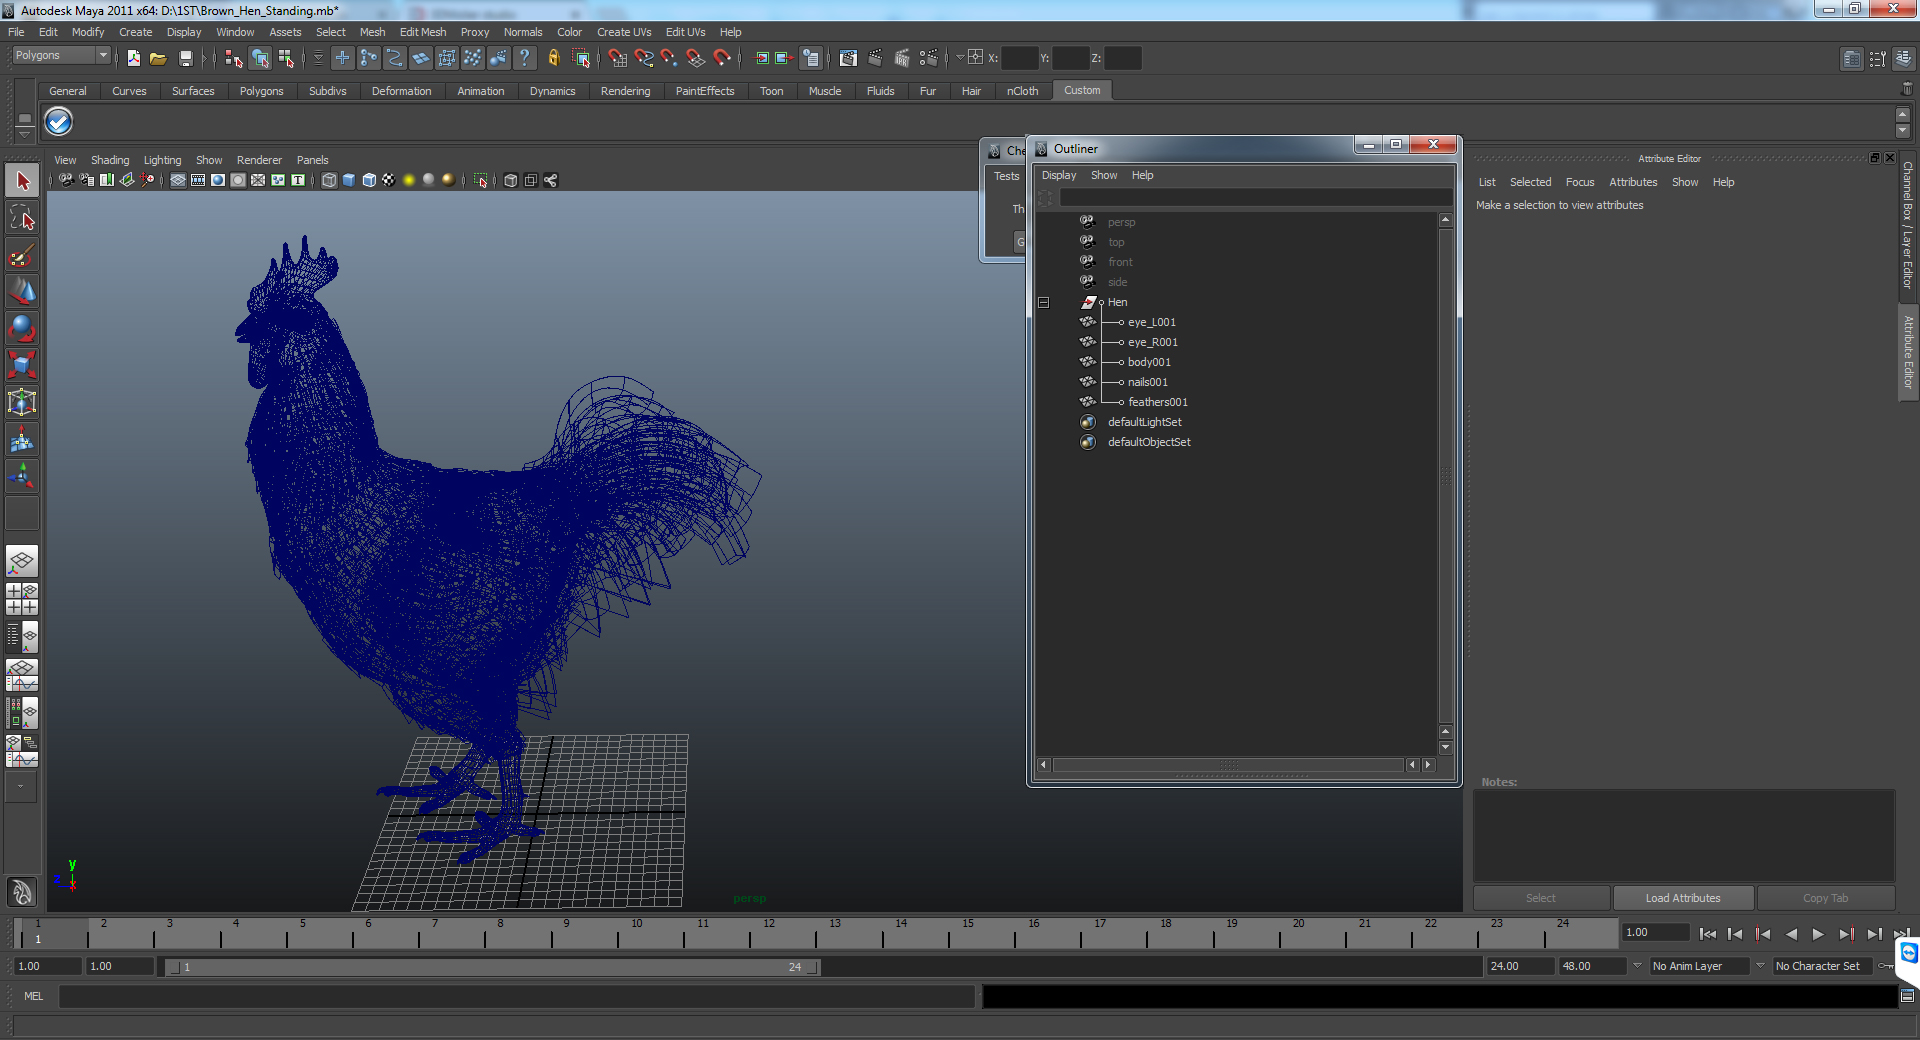Click the range slider bar handle
1920x1040 pixels.
click(x=492, y=967)
